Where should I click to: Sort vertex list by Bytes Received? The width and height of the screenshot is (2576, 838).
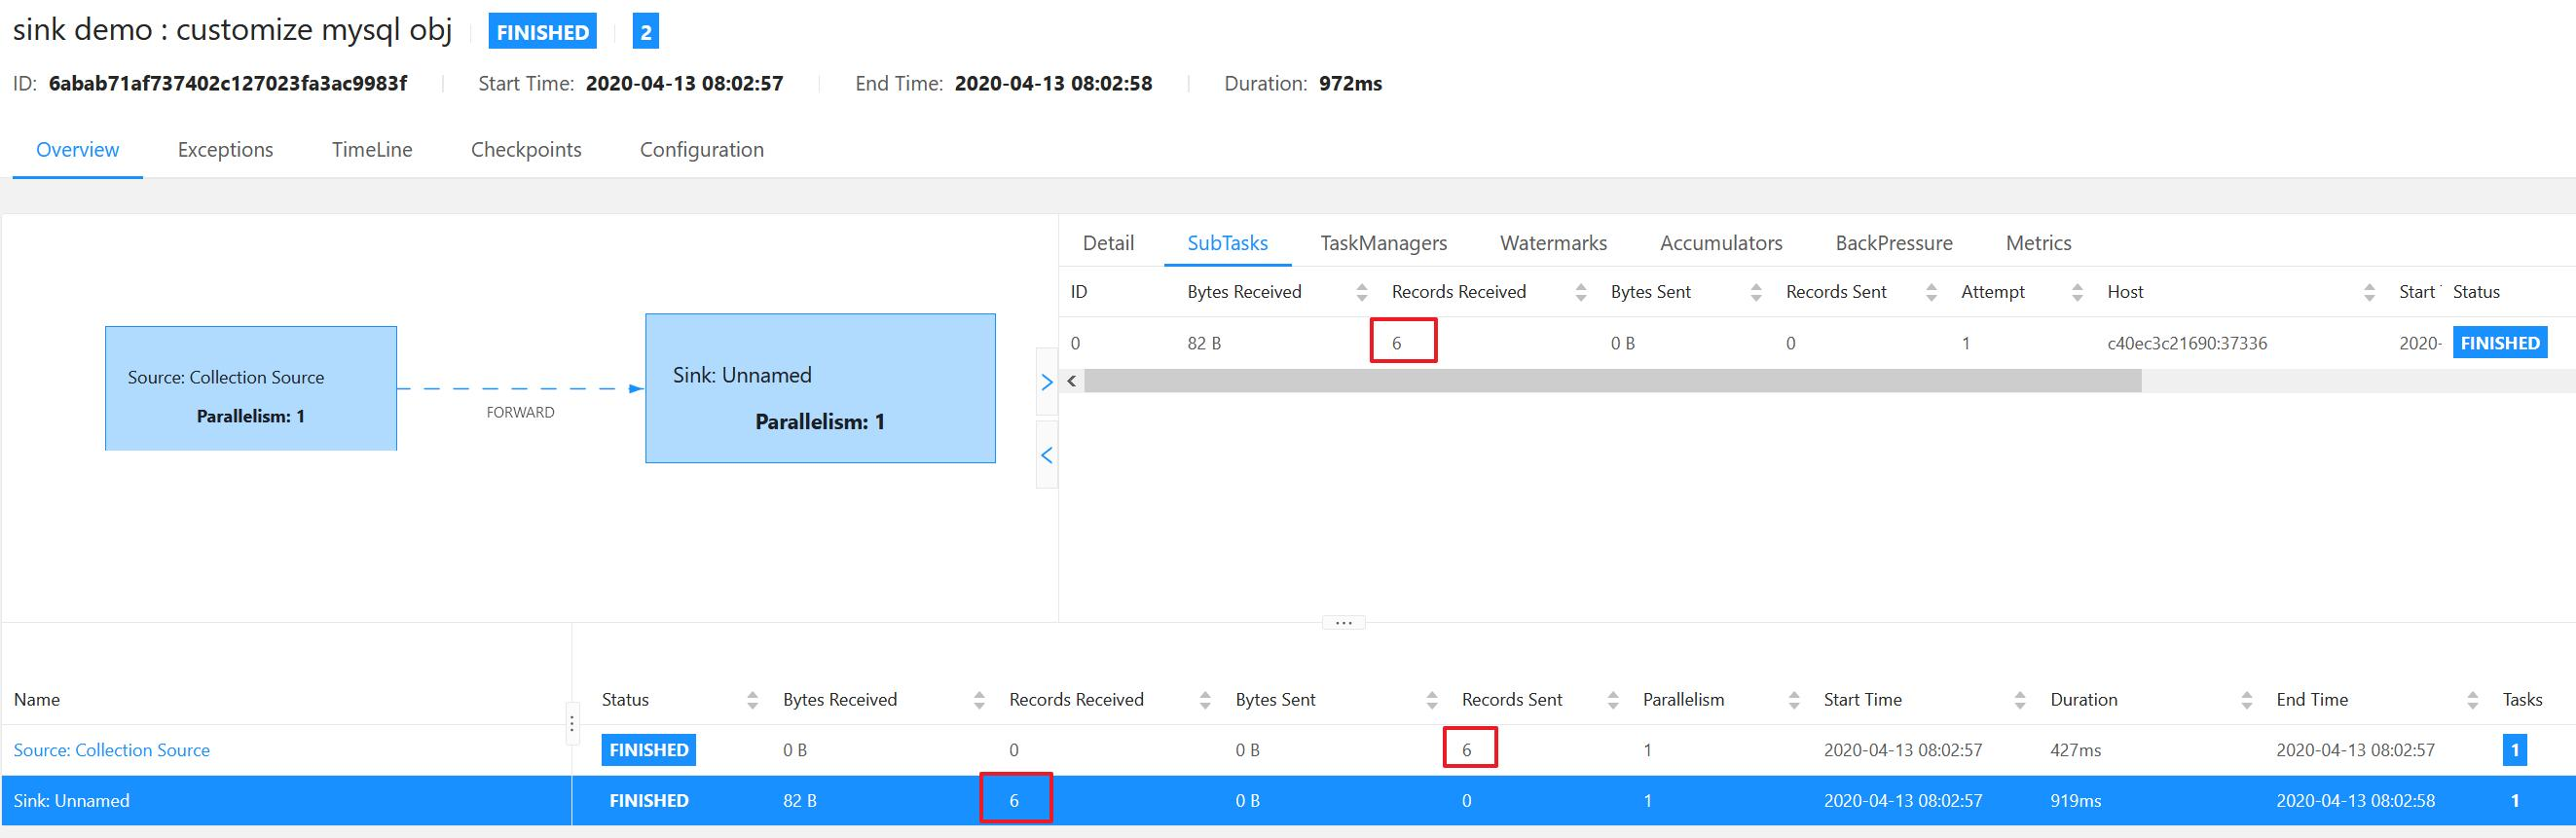(979, 700)
